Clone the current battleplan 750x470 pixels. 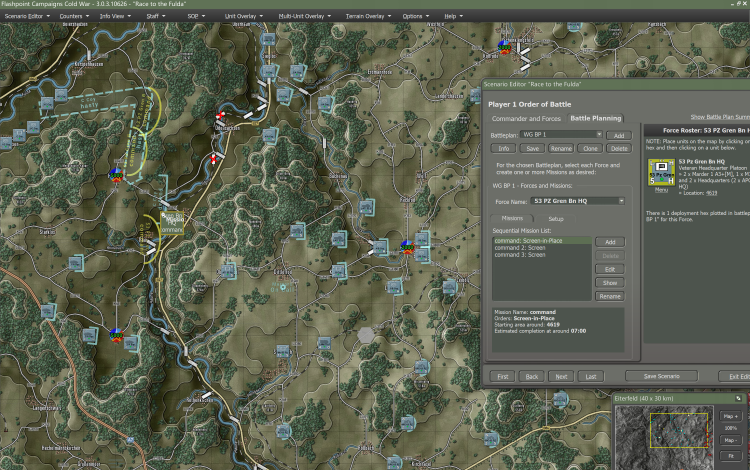click(590, 148)
